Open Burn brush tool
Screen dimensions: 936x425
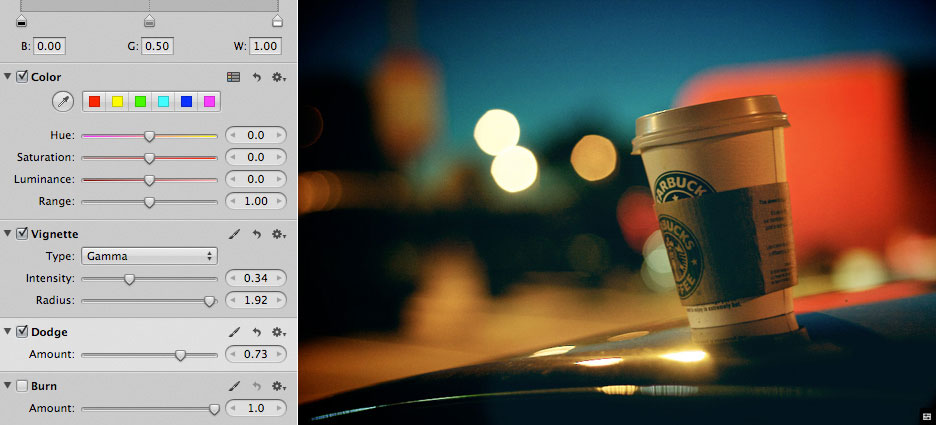point(235,386)
